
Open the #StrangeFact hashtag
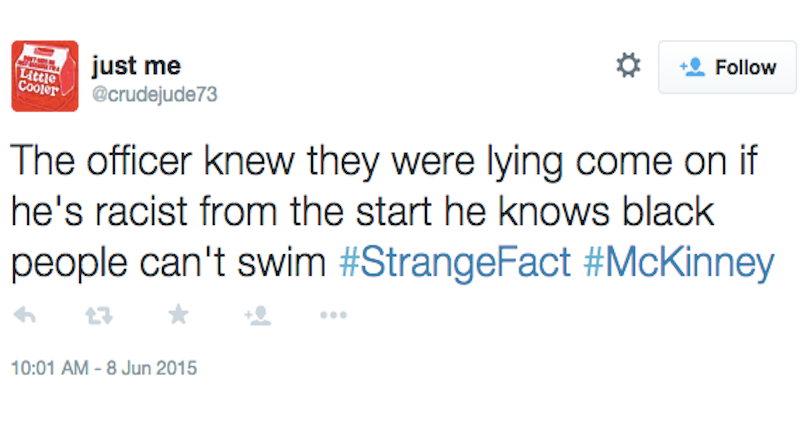pyautogui.click(x=455, y=263)
